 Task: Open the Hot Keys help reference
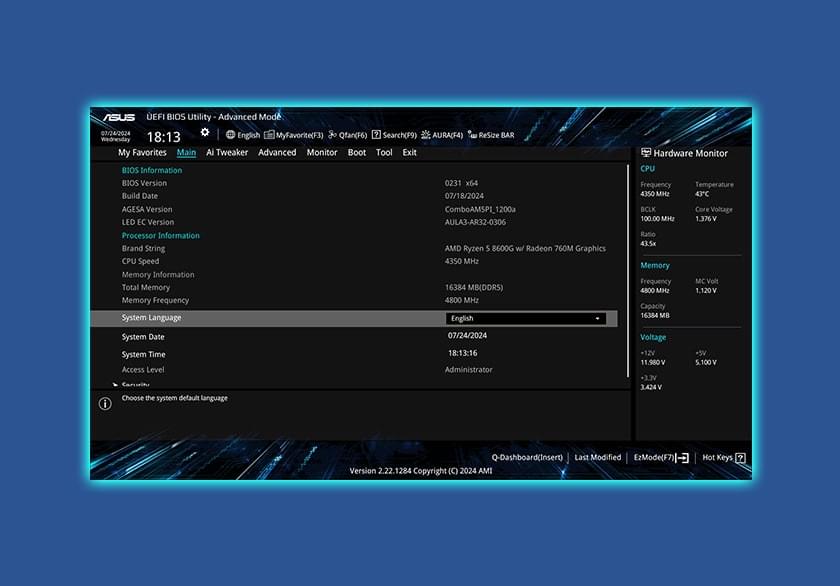tap(722, 456)
